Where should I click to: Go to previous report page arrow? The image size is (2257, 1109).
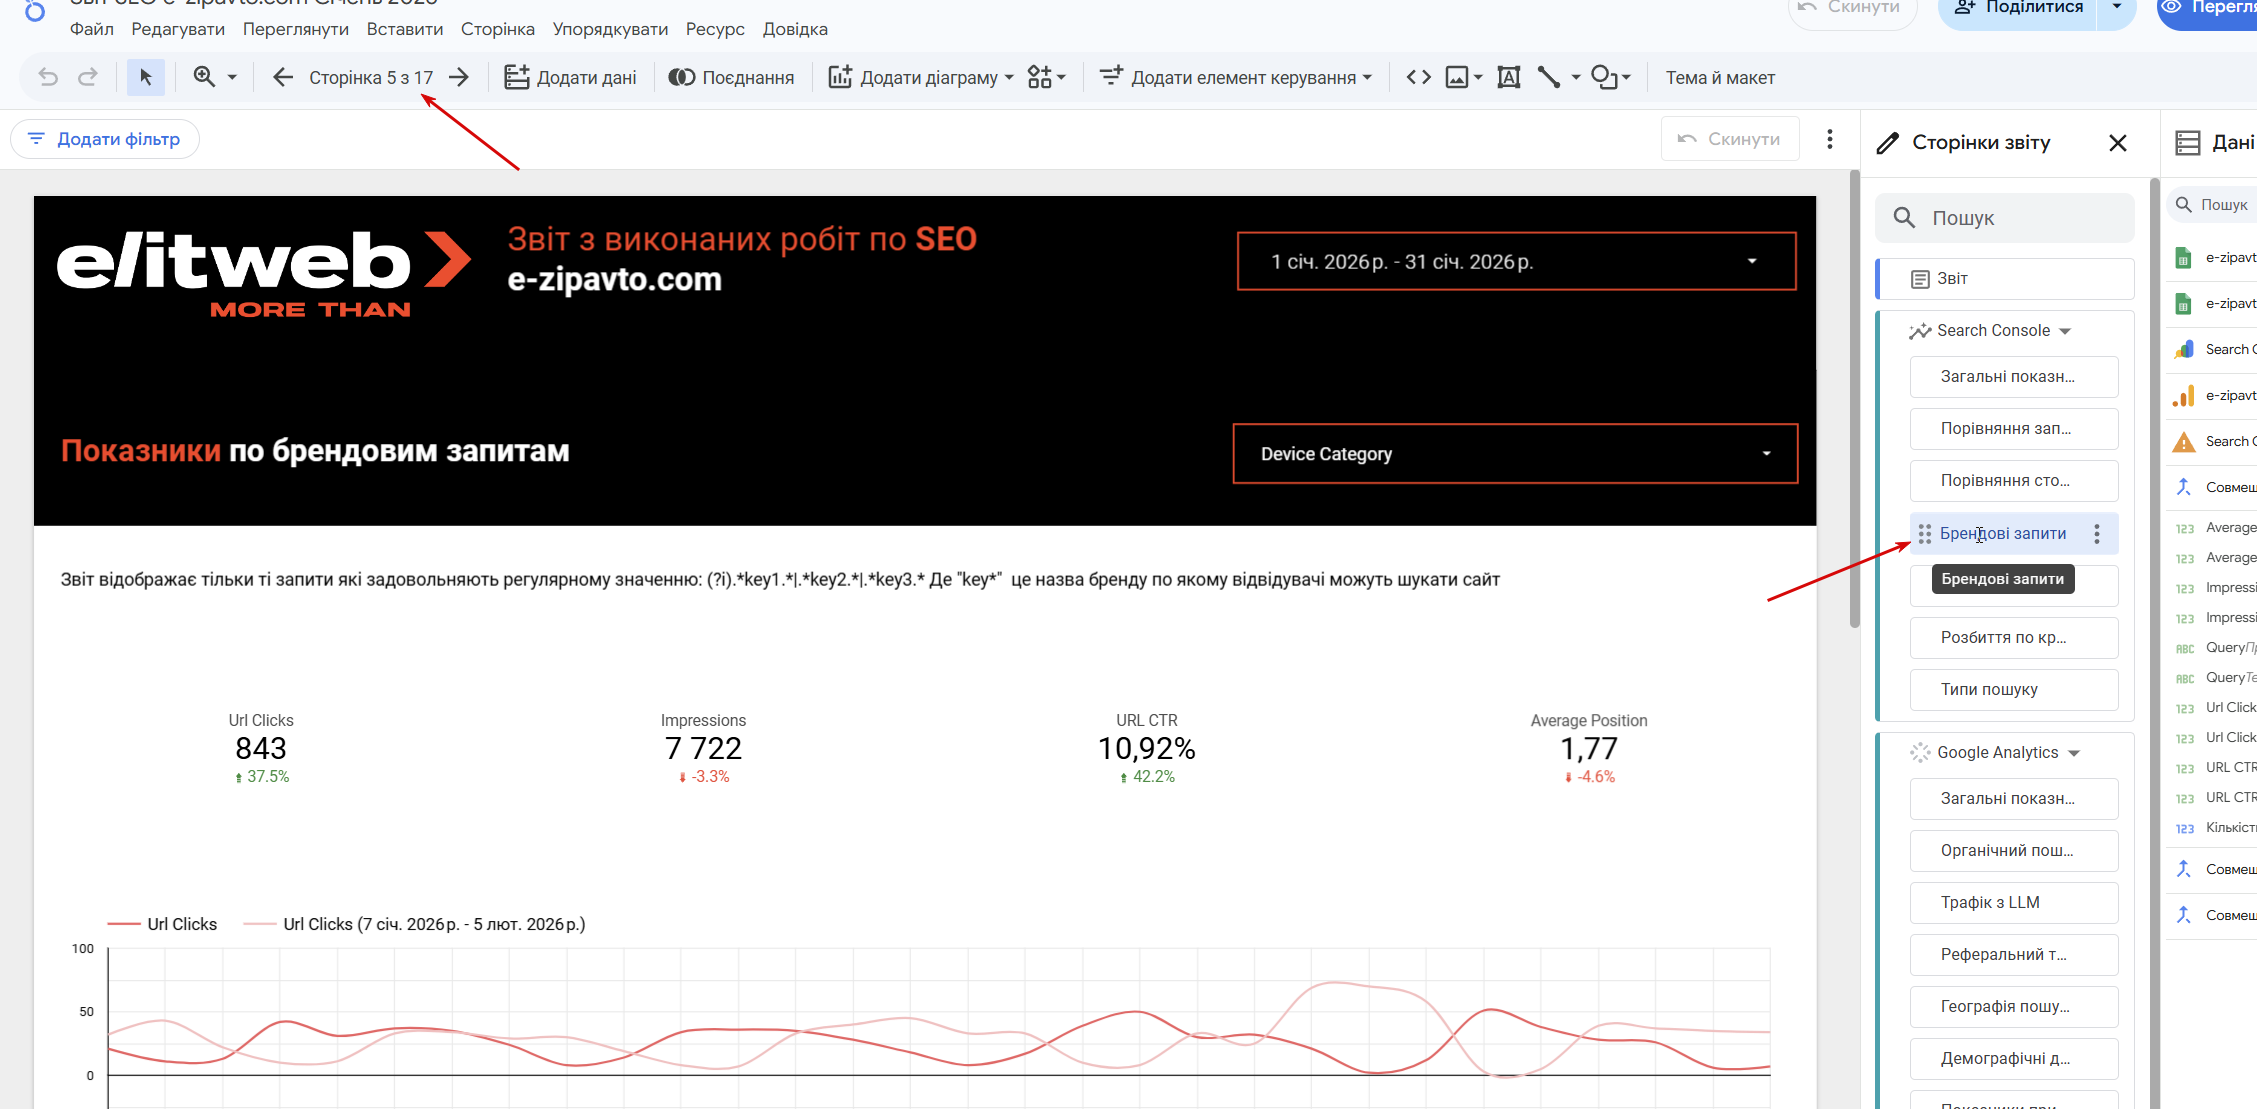(283, 77)
